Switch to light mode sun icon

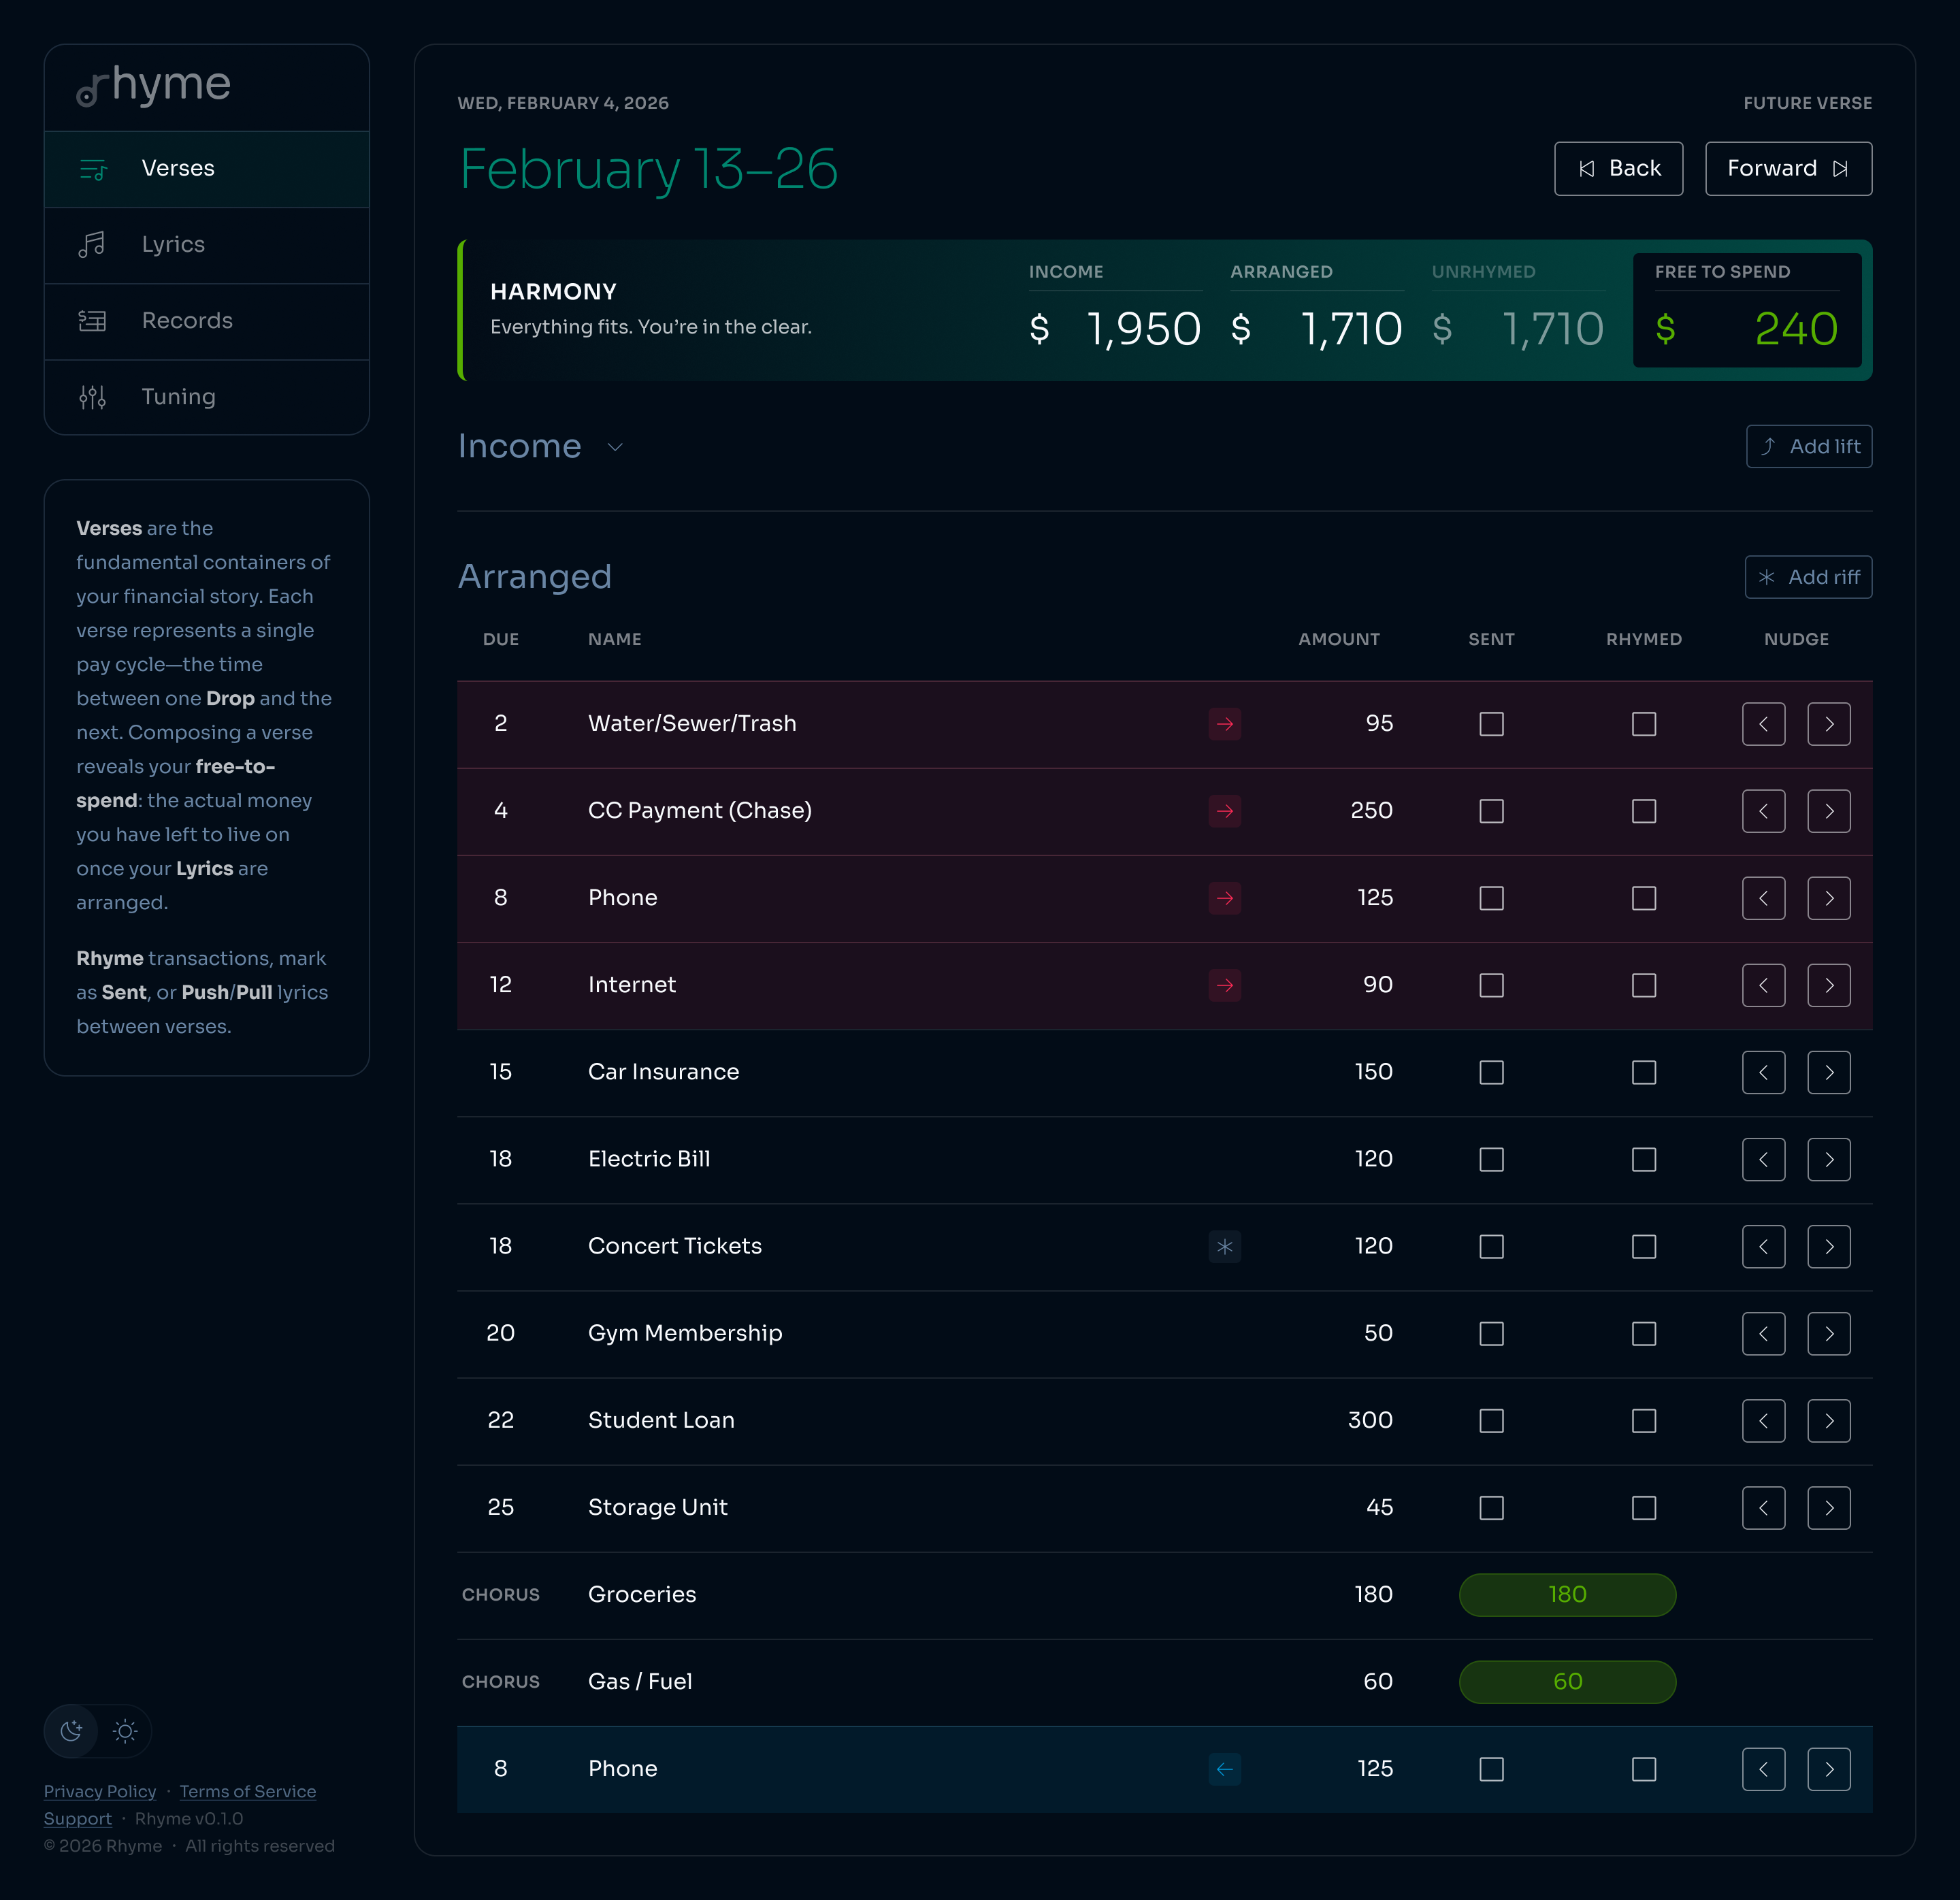pos(125,1731)
